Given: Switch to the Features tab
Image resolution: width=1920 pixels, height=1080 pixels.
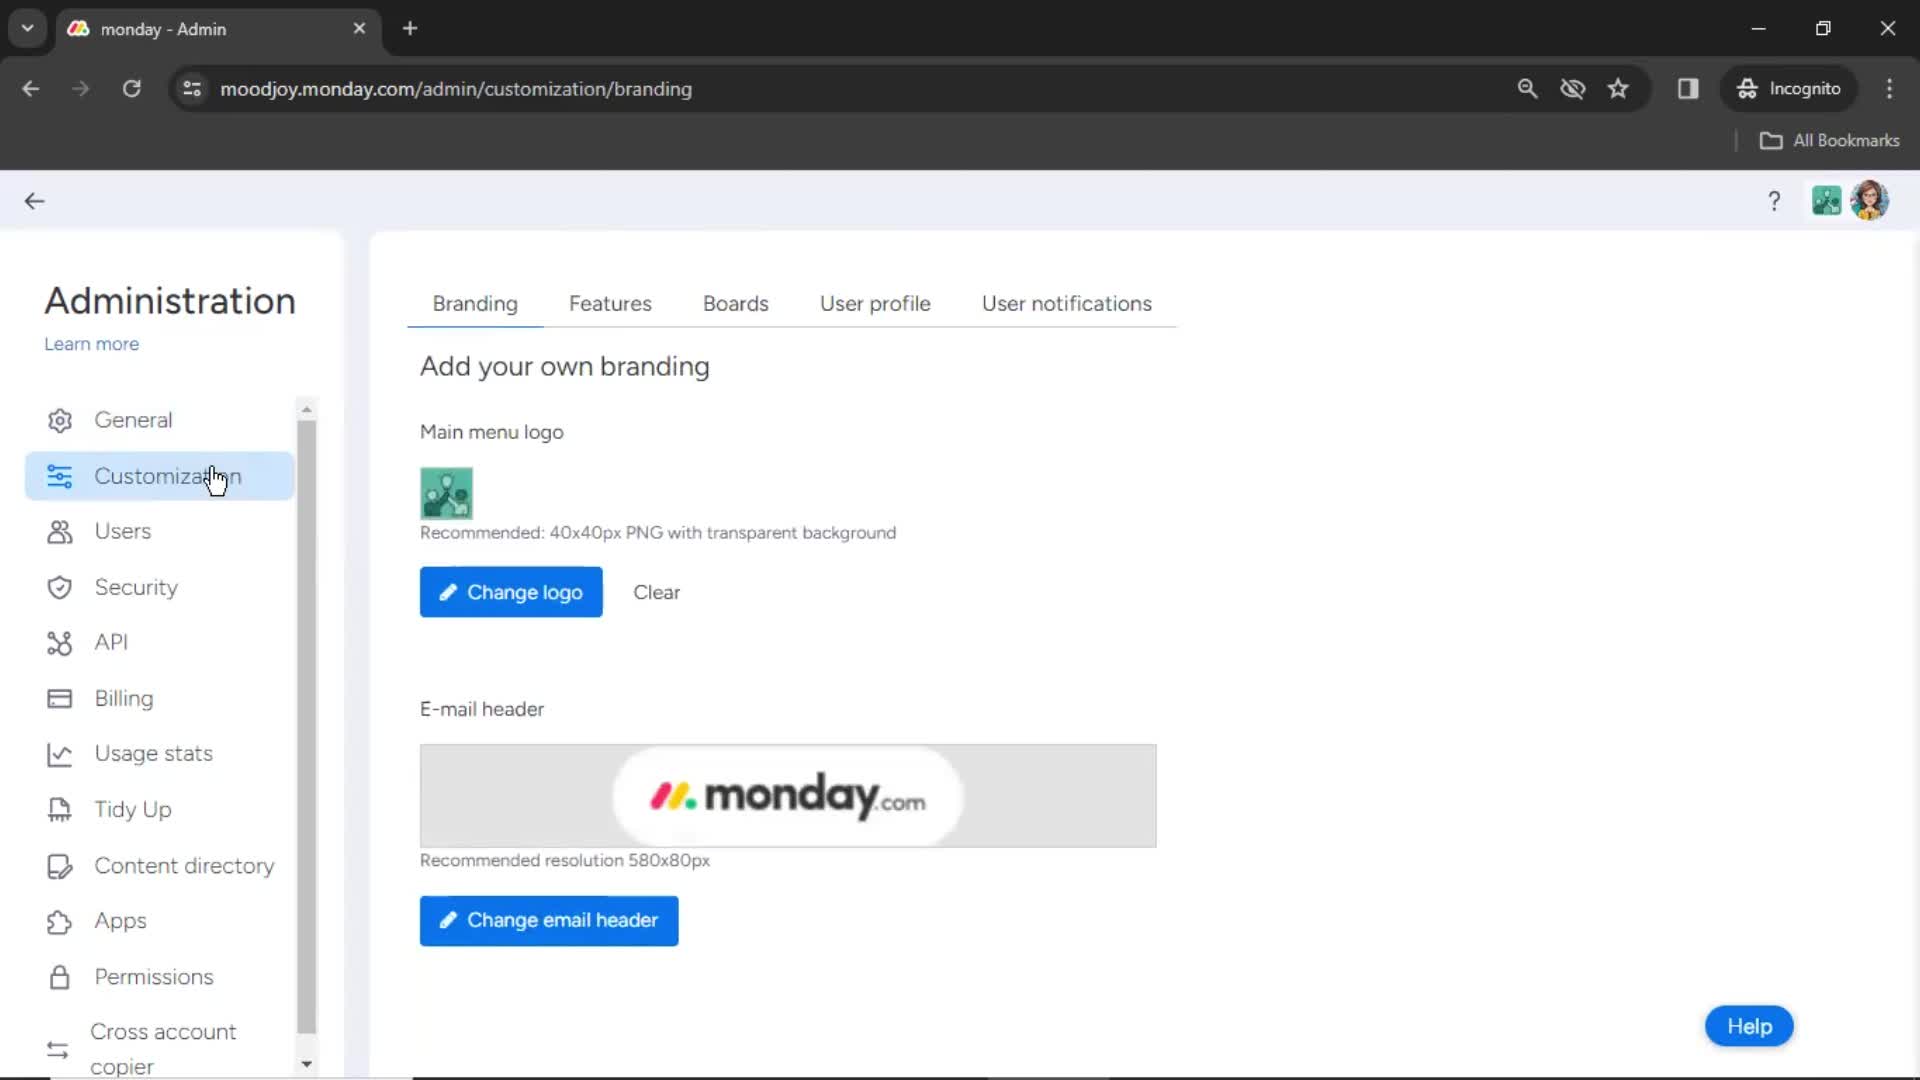Looking at the screenshot, I should tap(611, 303).
